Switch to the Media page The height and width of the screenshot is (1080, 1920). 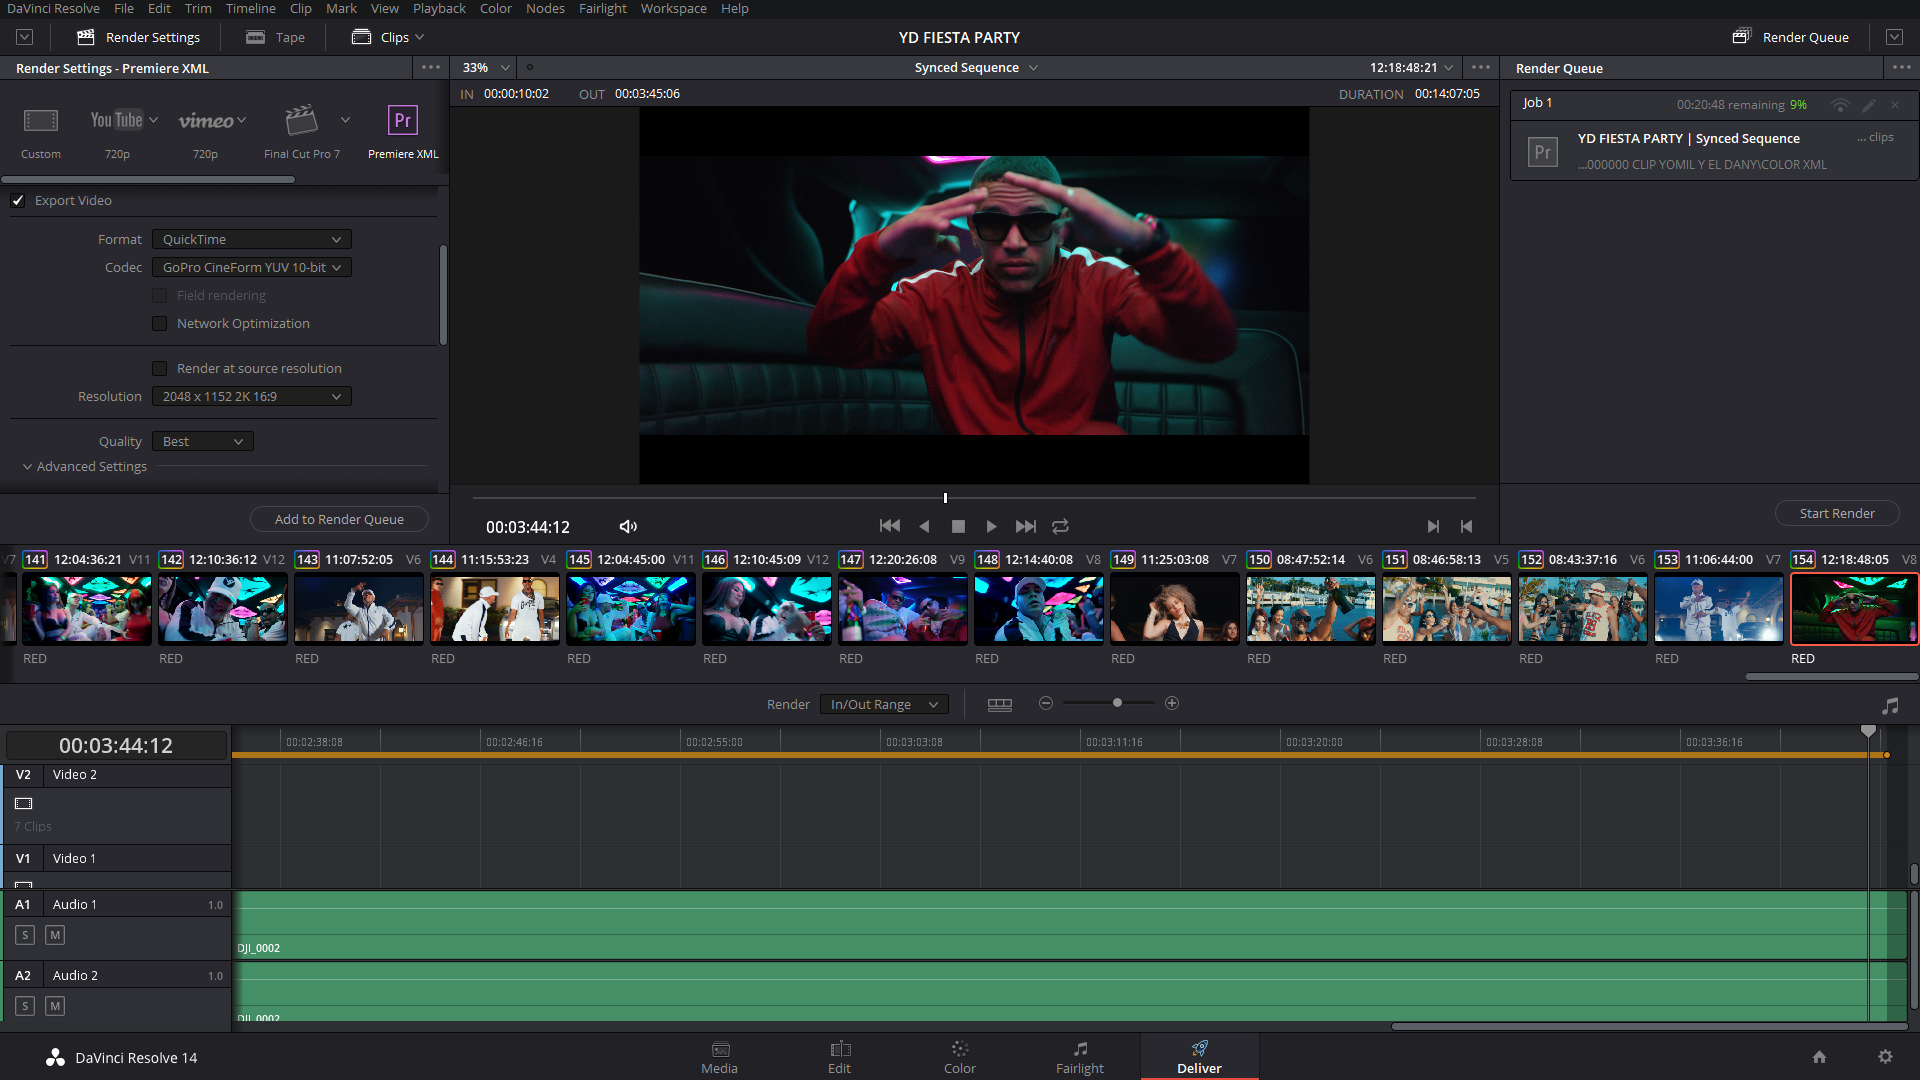click(720, 1057)
